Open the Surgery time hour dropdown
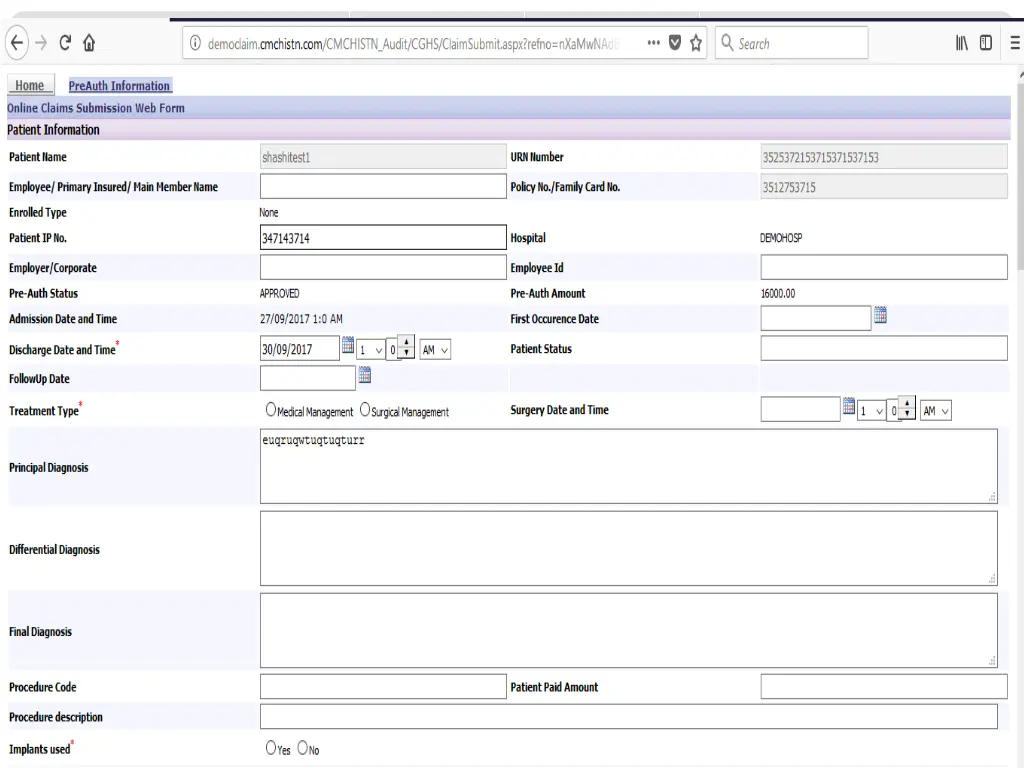The height and width of the screenshot is (768, 1024). pos(871,411)
